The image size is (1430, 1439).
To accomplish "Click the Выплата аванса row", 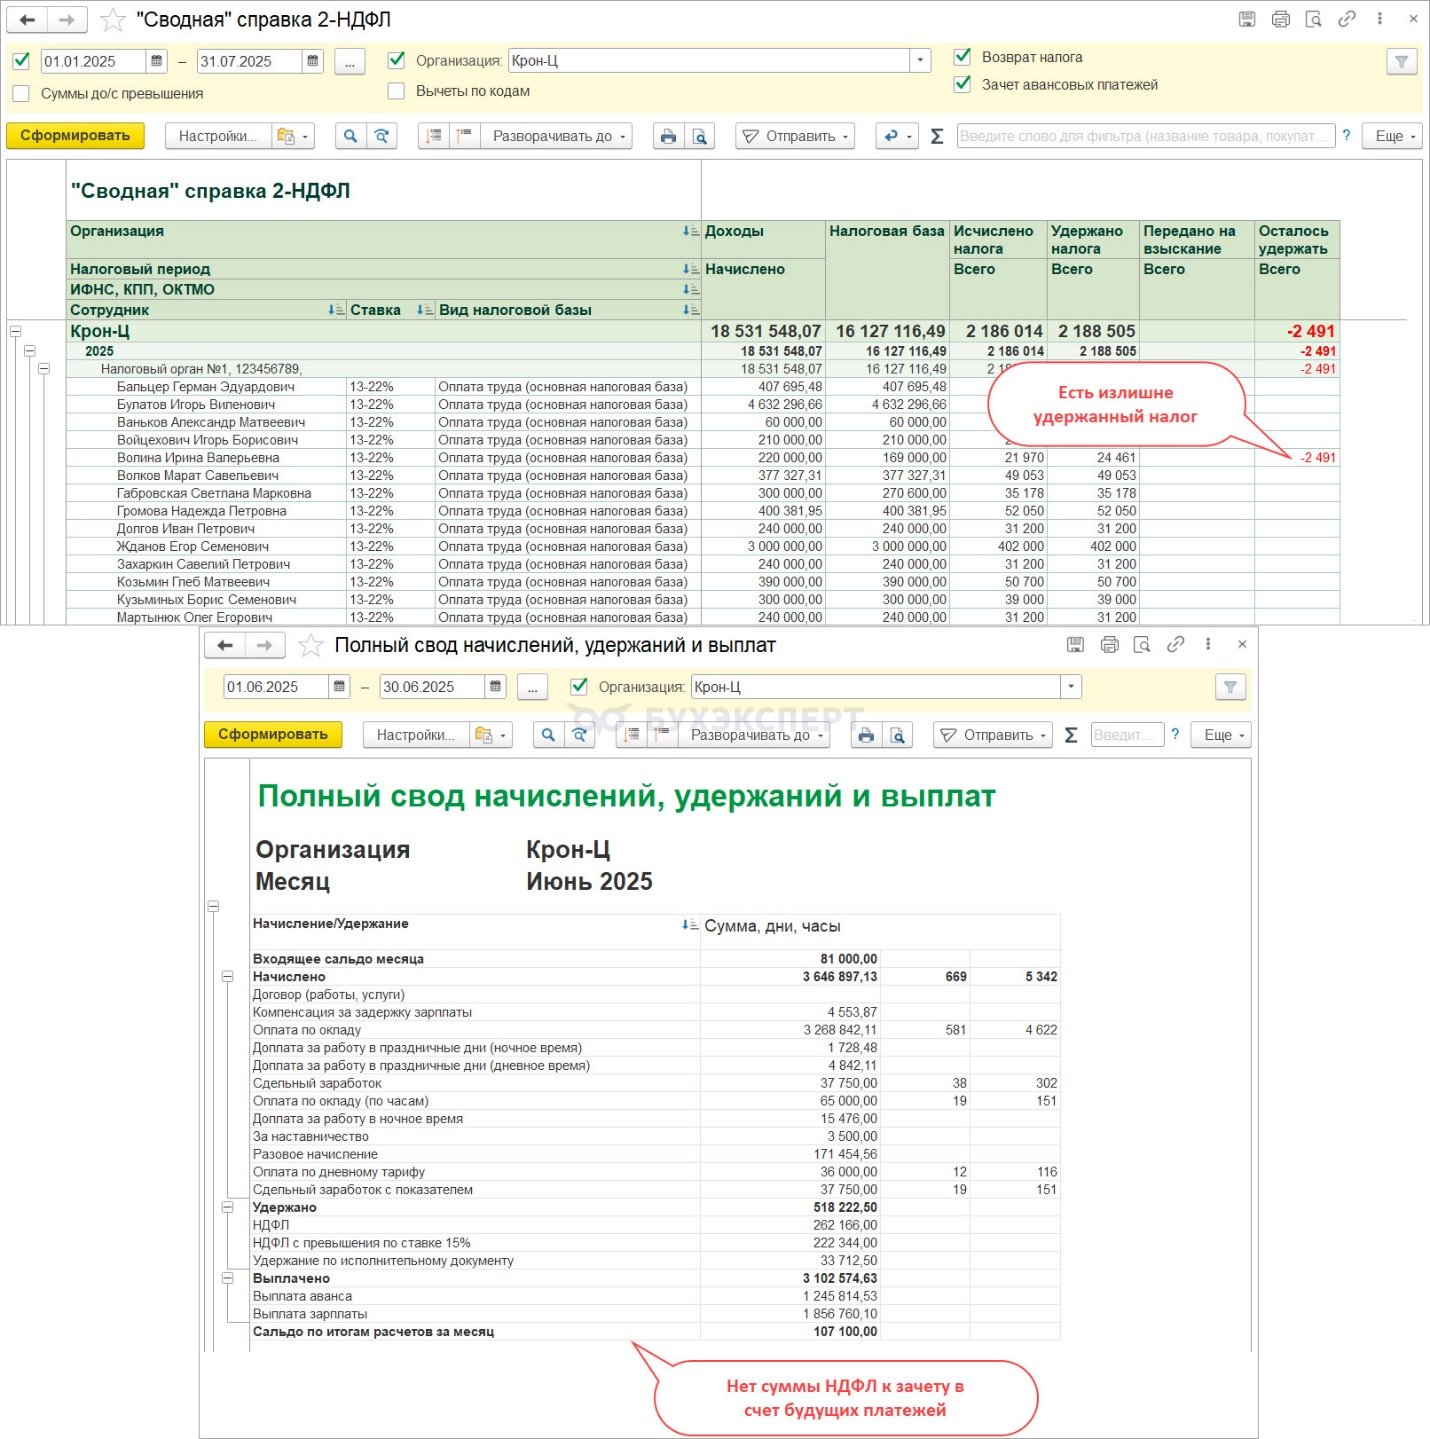I will pos(654,1296).
